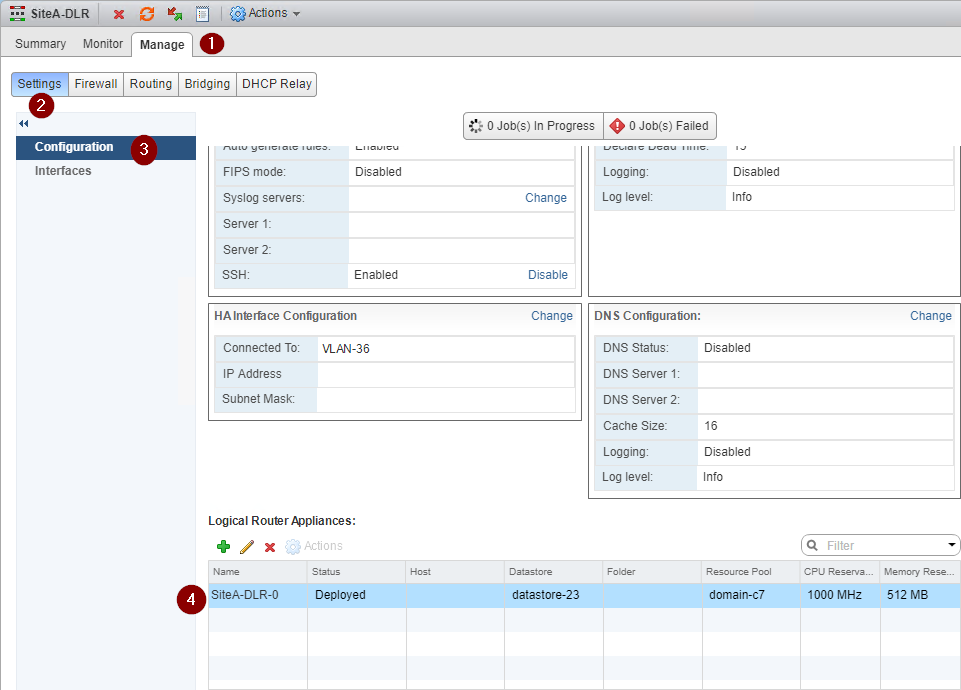Click inside the Filter input field
This screenshot has height=690, width=961.
pos(883,545)
